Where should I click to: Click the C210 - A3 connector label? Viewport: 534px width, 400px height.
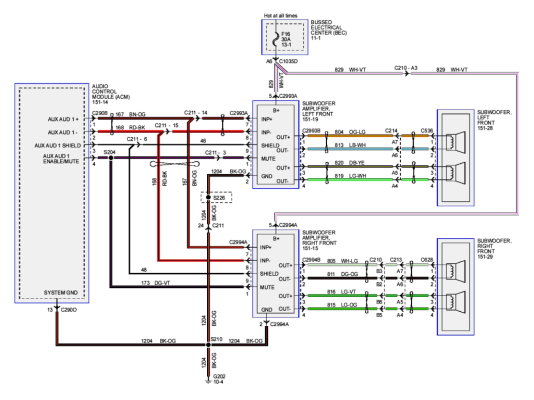tap(406, 68)
